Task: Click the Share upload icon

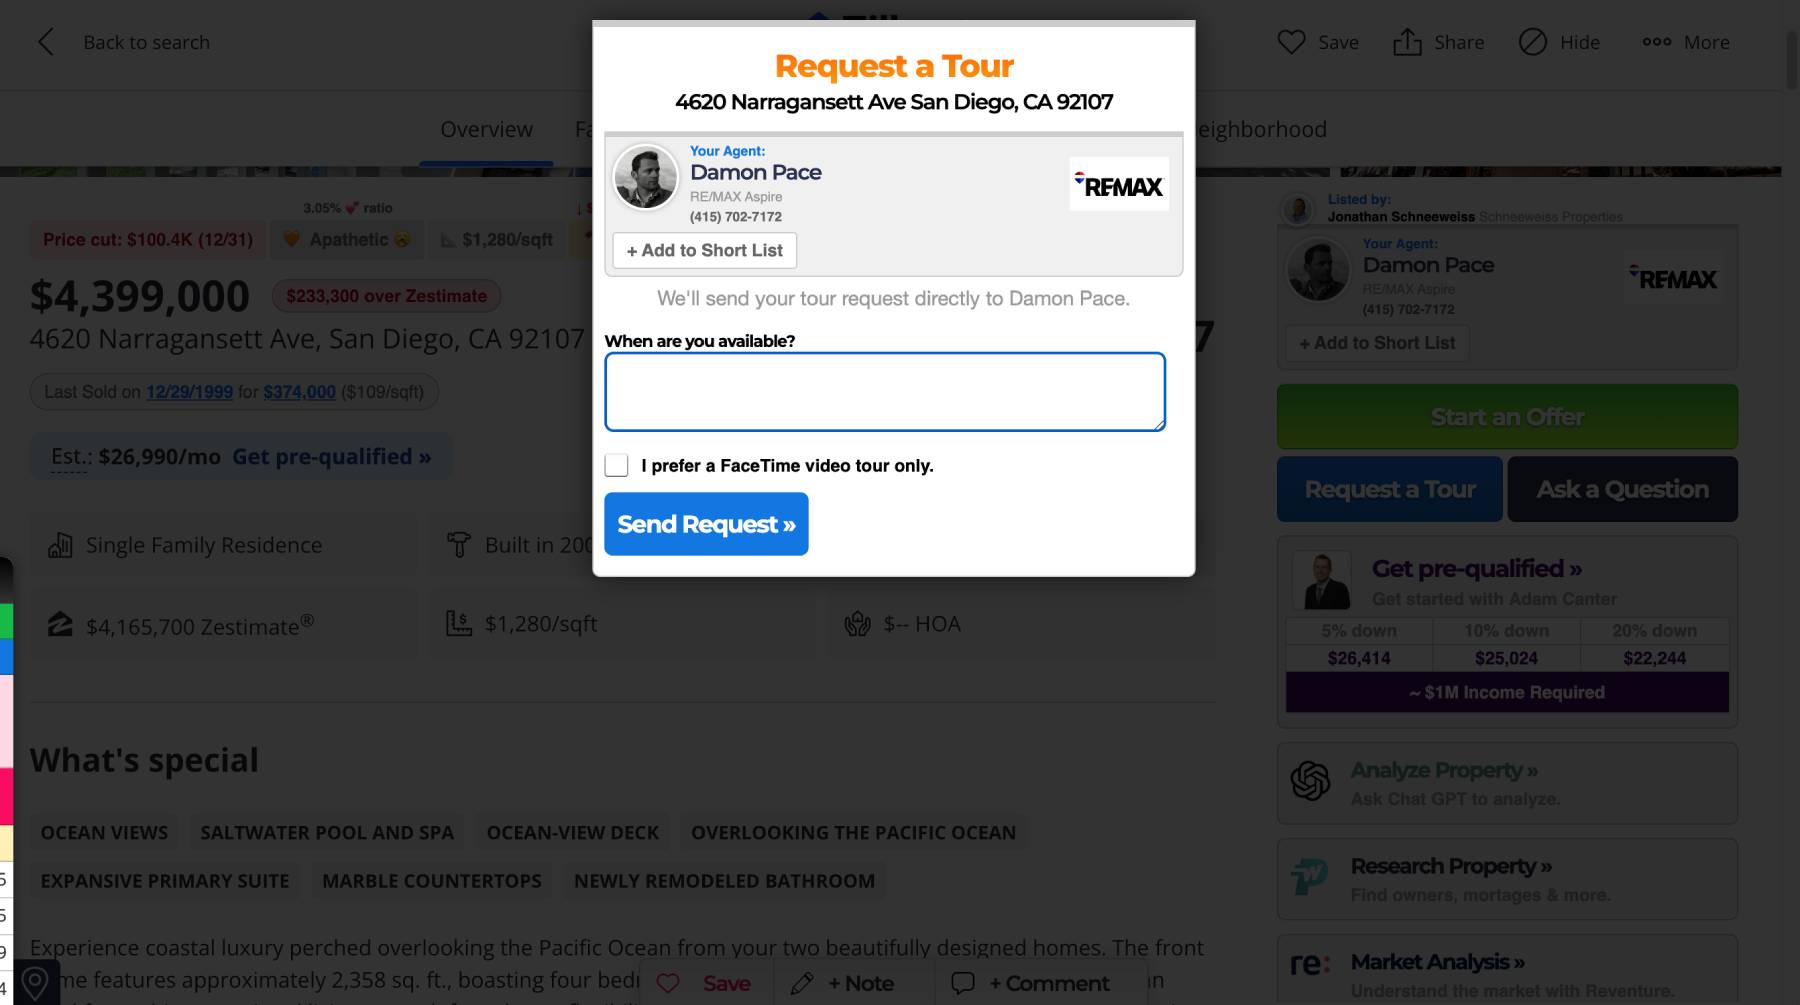Action: tap(1407, 42)
